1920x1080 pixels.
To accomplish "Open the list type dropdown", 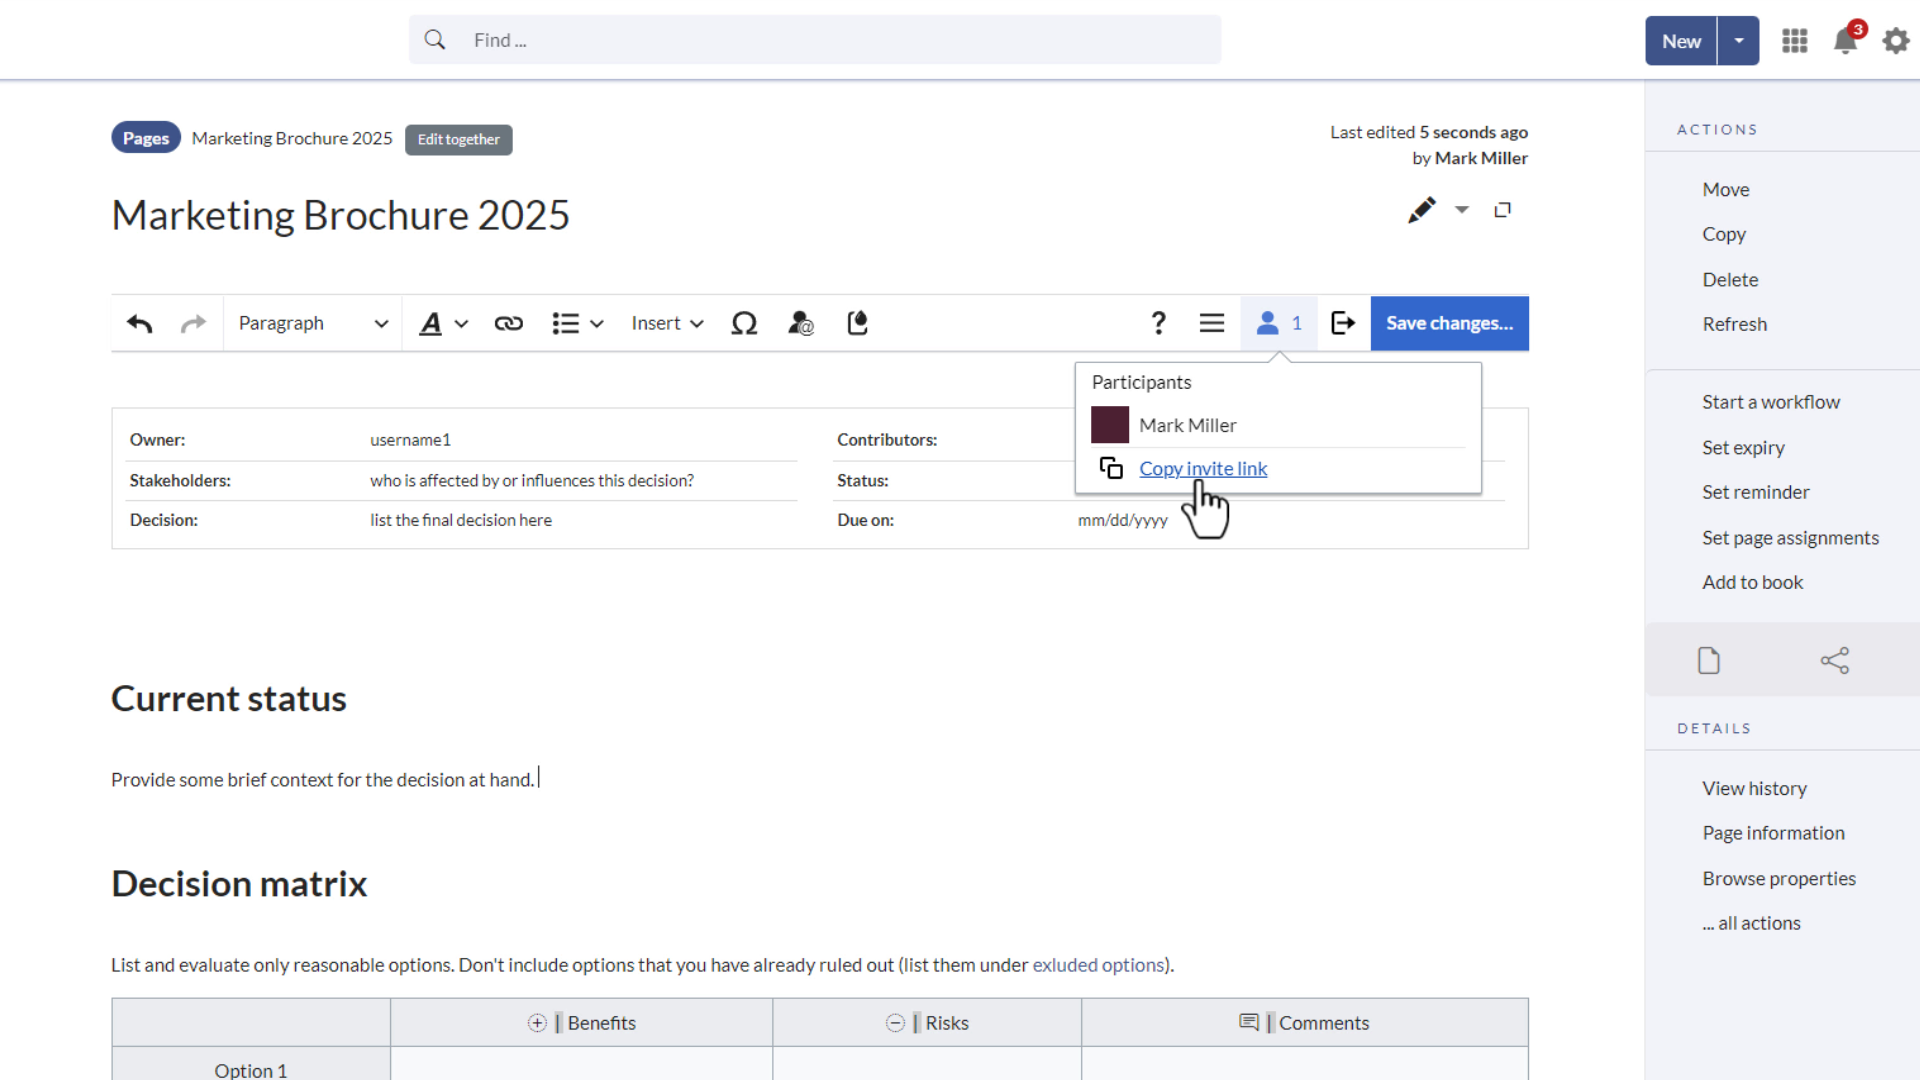I will coord(577,323).
